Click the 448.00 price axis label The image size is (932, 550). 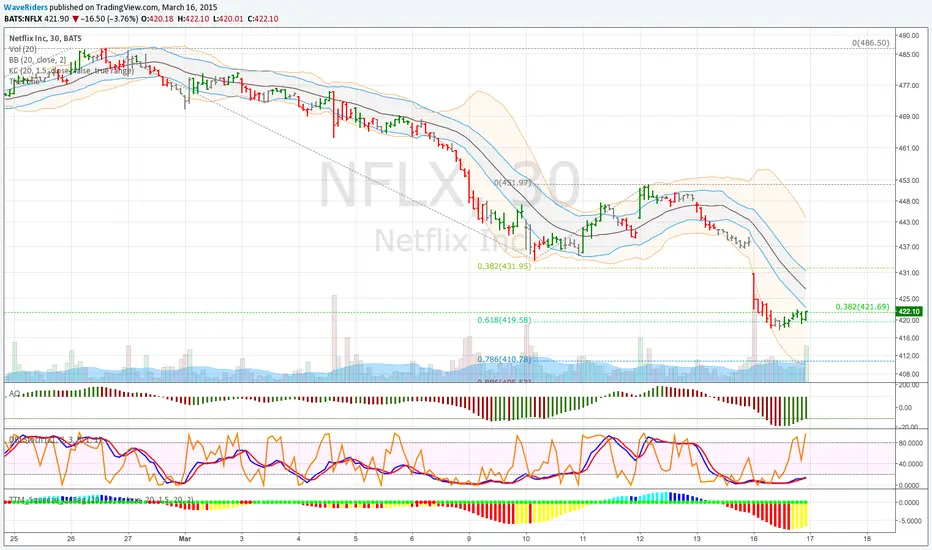point(909,201)
